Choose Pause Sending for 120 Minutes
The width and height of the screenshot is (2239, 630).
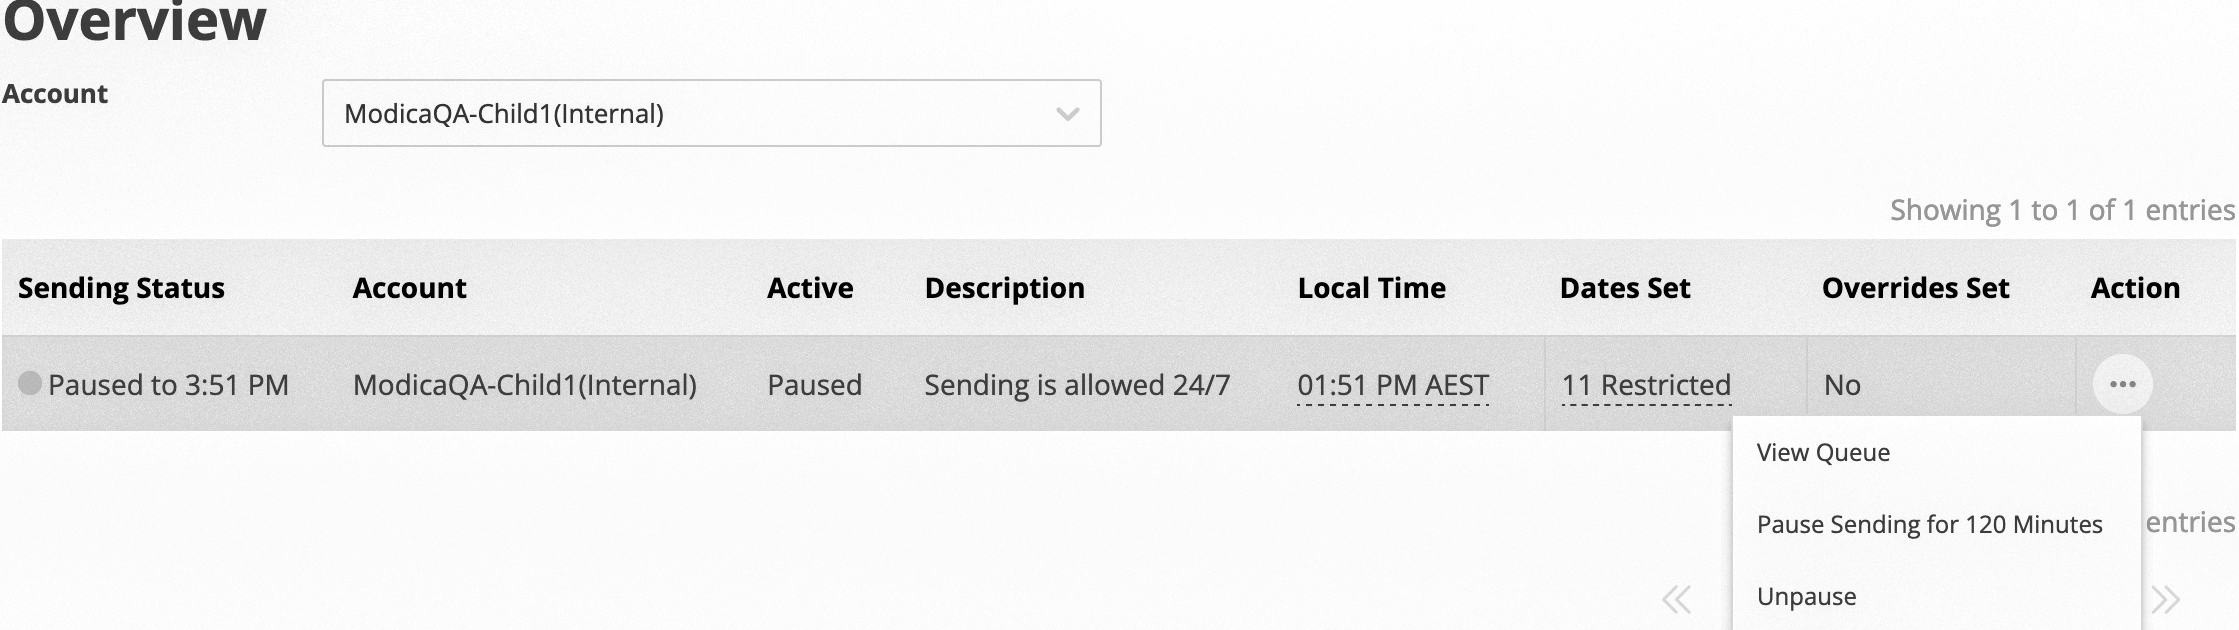(1930, 523)
